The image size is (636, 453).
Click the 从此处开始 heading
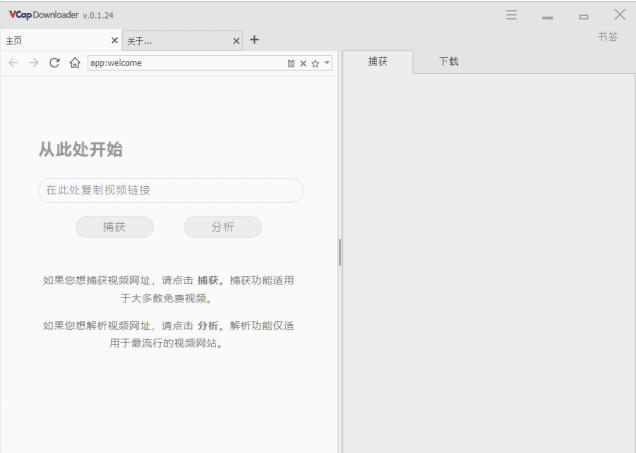point(80,149)
